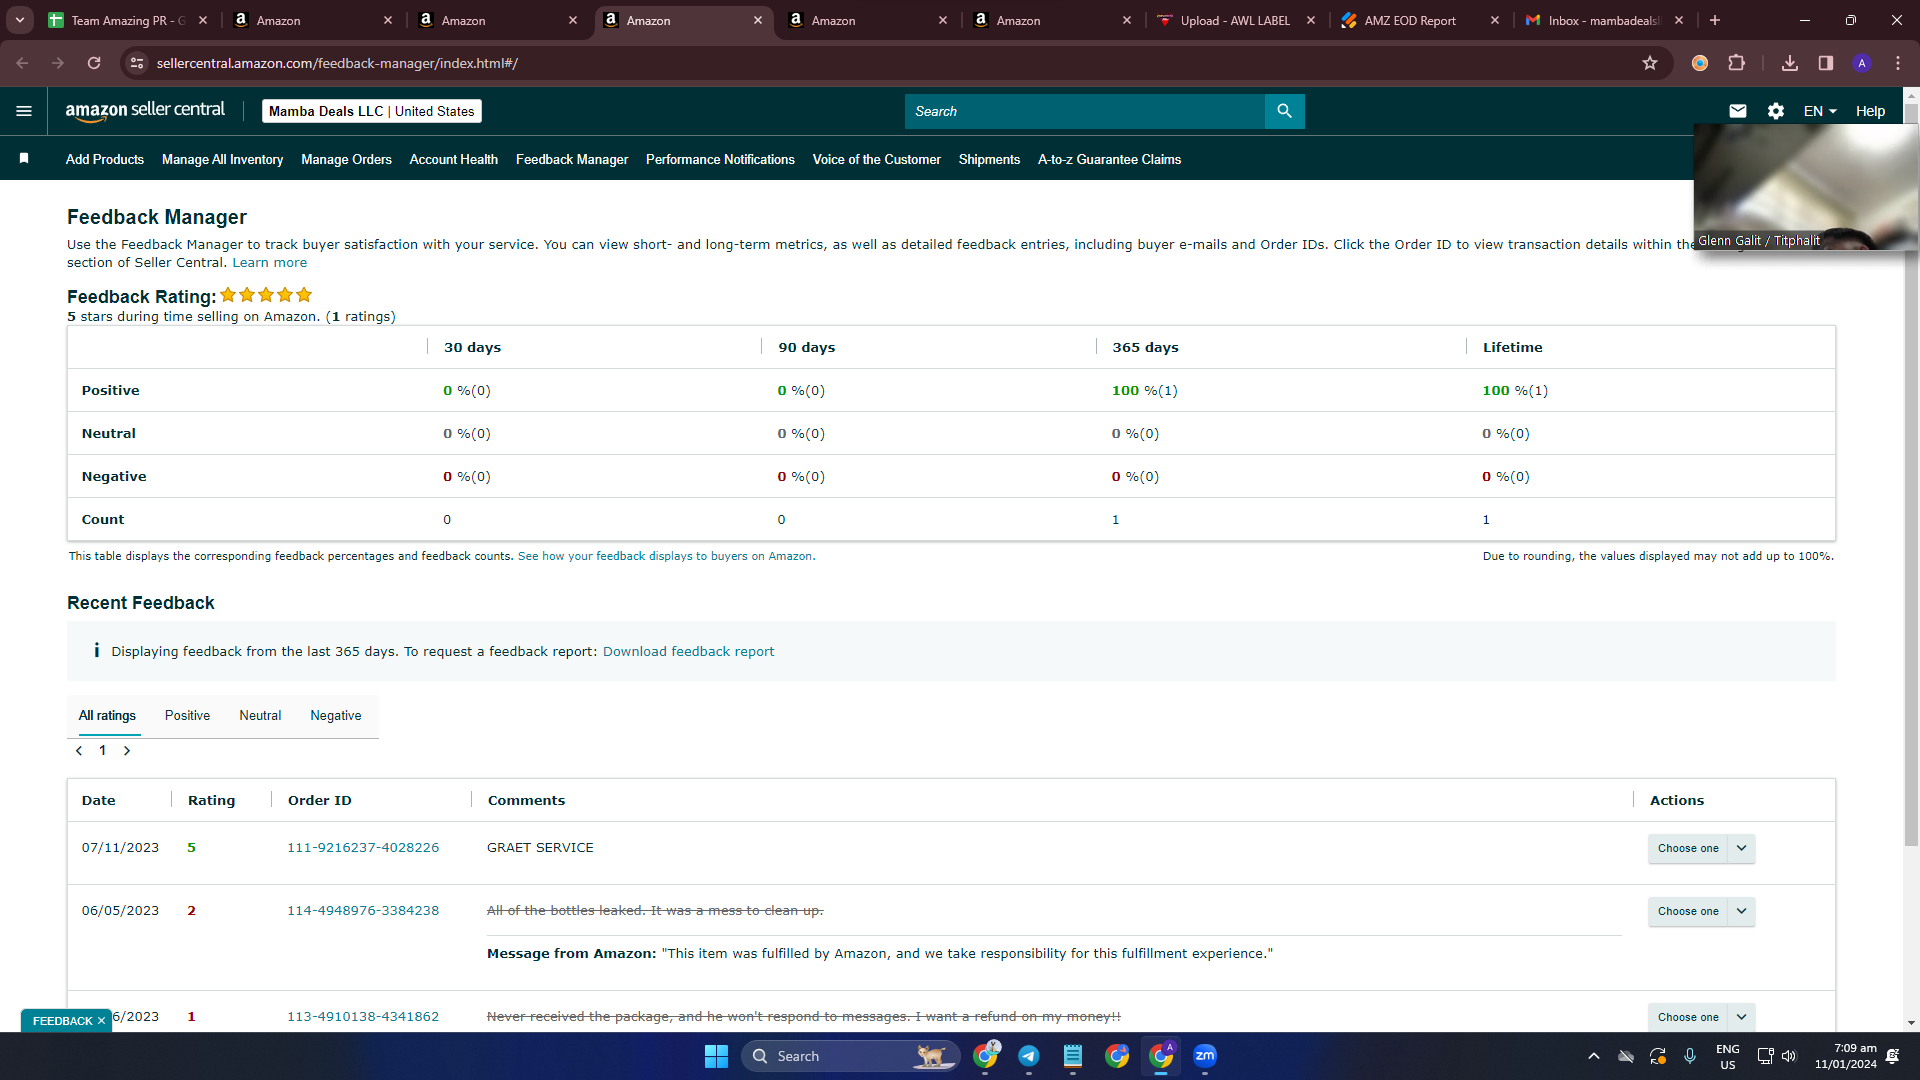Switch to the AMZ EOD Report tab
1920x1080 pixels.
coord(1410,20)
